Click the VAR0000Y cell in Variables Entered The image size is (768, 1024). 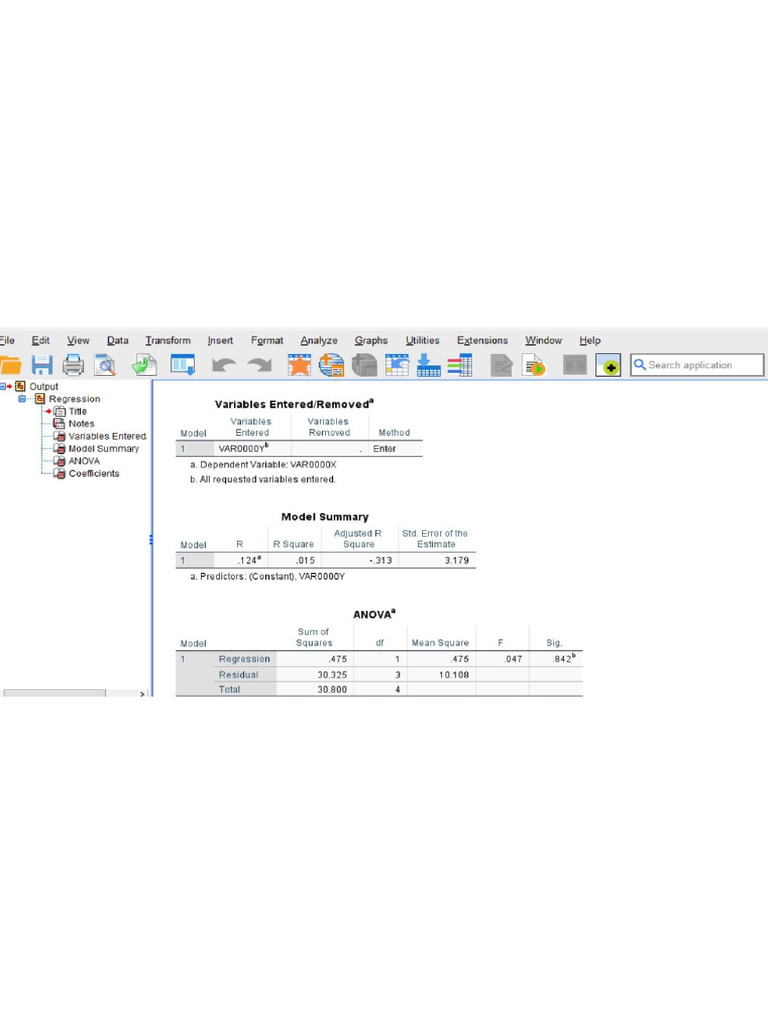(x=253, y=449)
